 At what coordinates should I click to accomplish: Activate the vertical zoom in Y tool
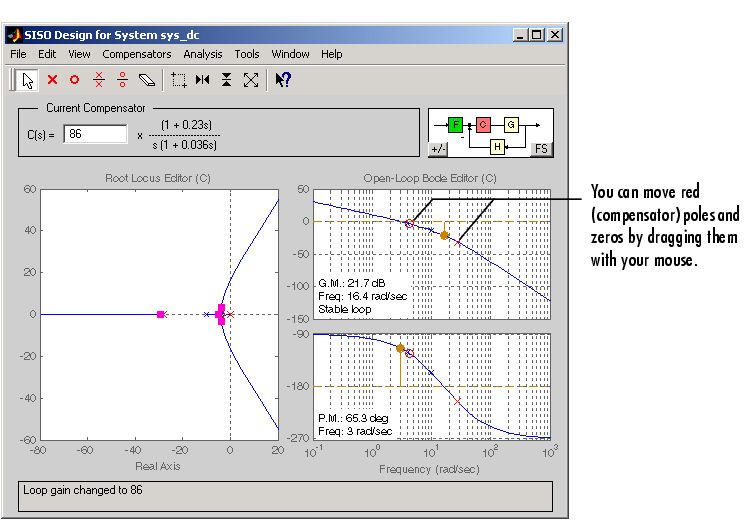(227, 79)
